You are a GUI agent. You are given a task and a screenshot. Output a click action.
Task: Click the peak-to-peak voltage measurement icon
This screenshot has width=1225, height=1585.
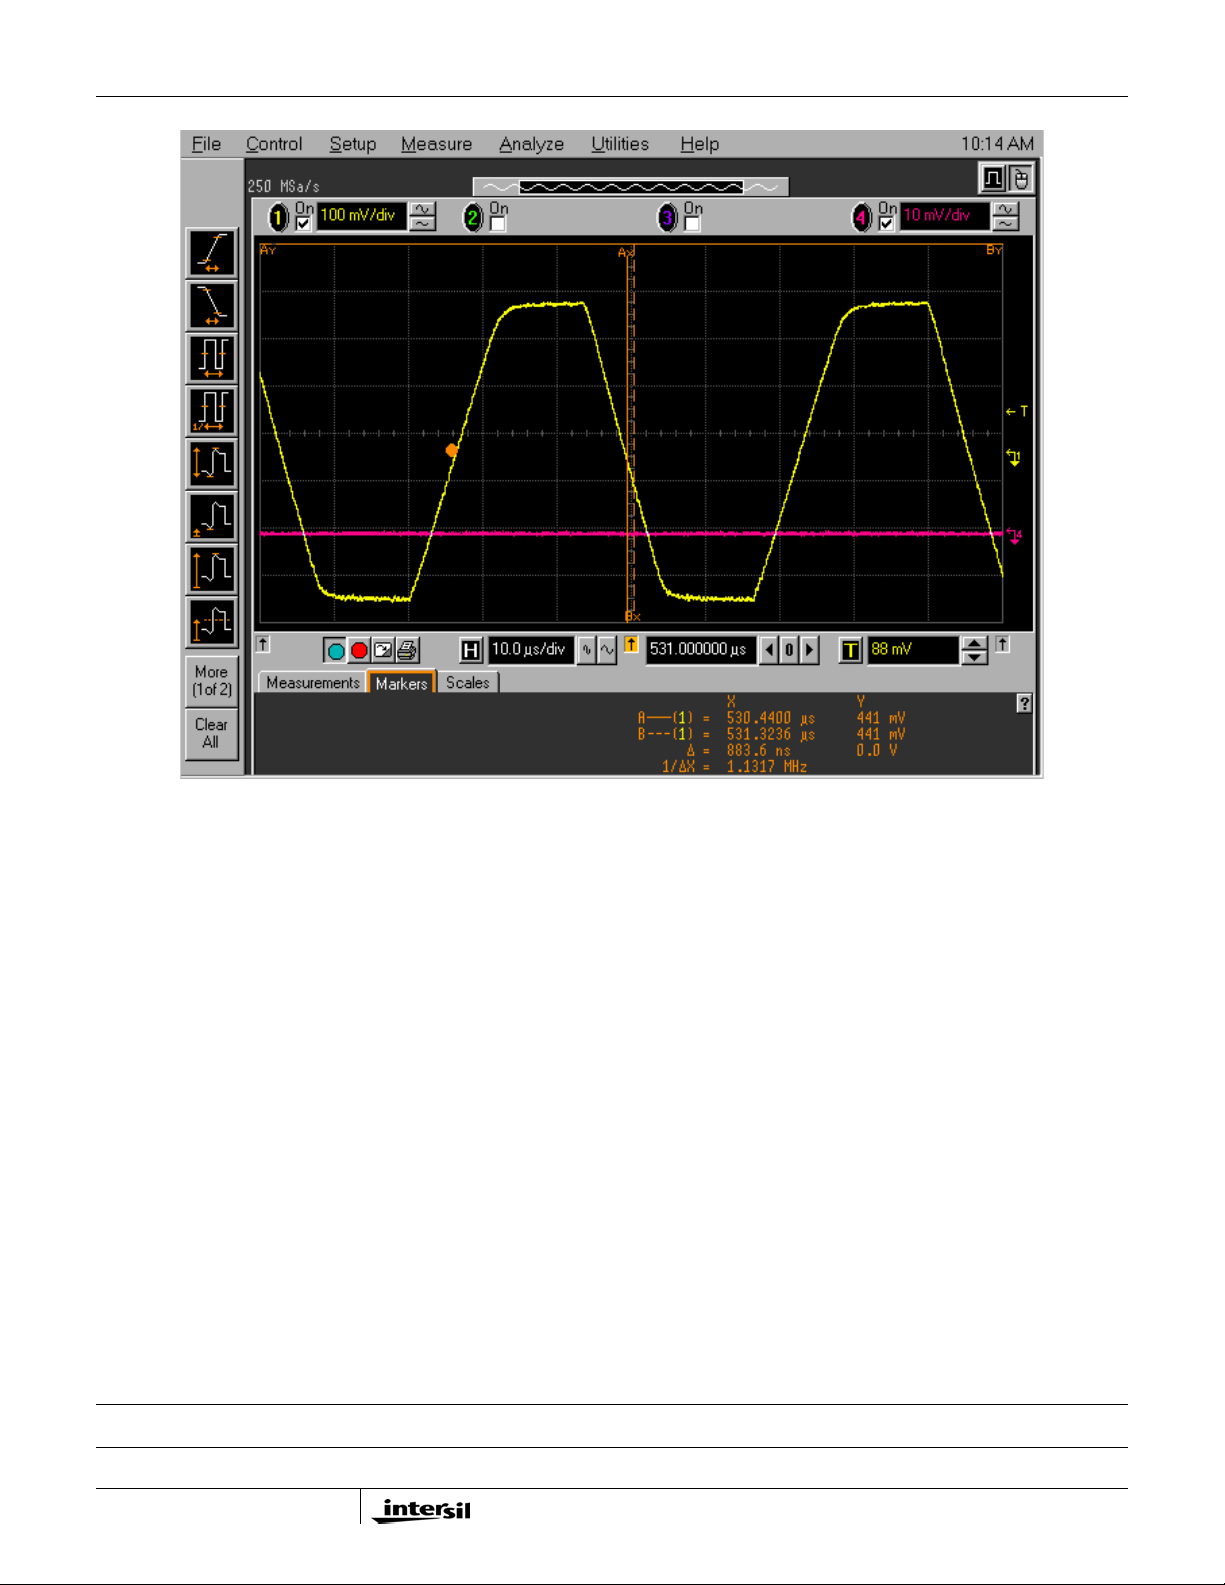212,463
